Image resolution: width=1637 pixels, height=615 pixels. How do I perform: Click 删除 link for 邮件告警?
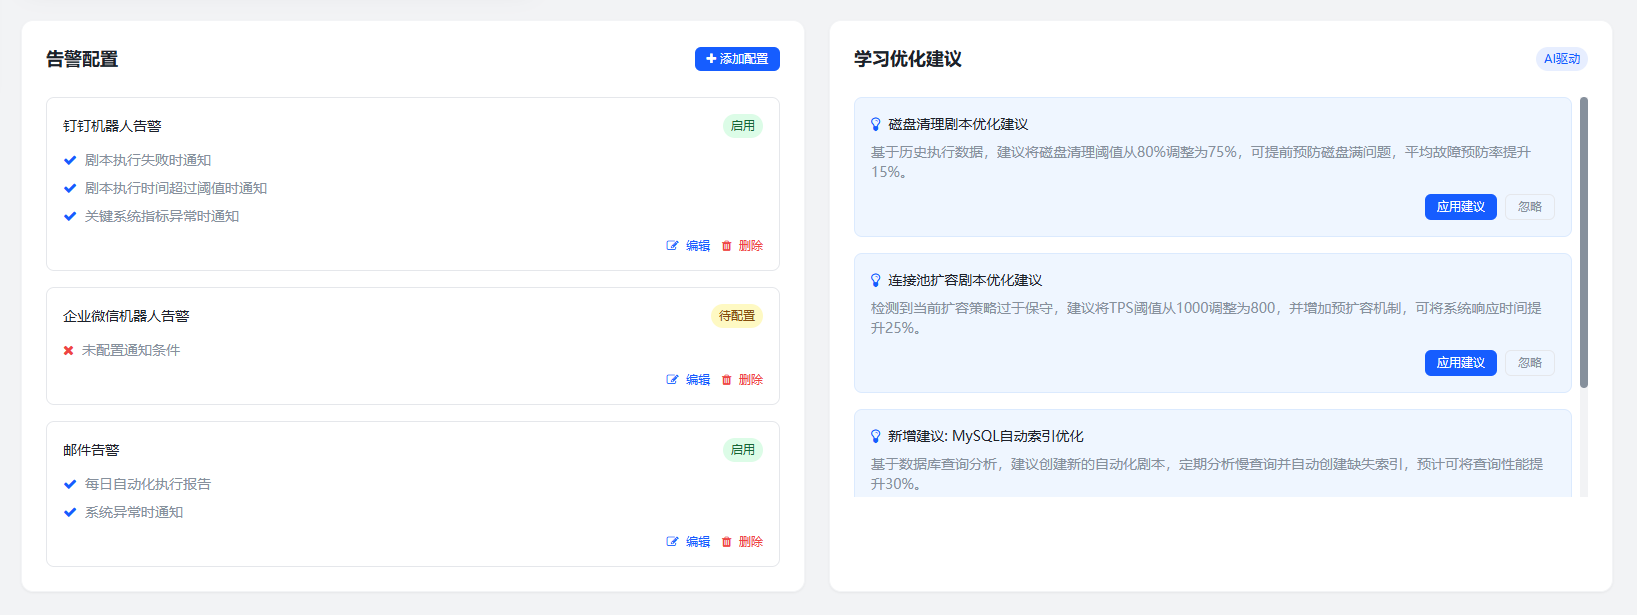[750, 542]
